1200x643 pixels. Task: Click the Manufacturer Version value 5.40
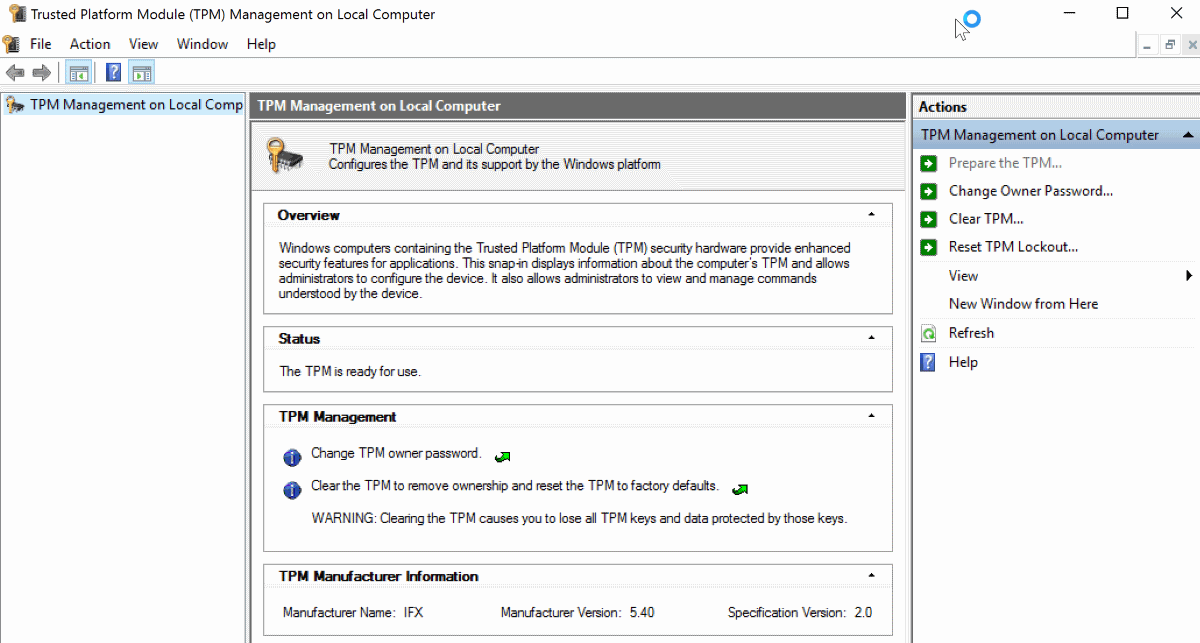(x=642, y=612)
